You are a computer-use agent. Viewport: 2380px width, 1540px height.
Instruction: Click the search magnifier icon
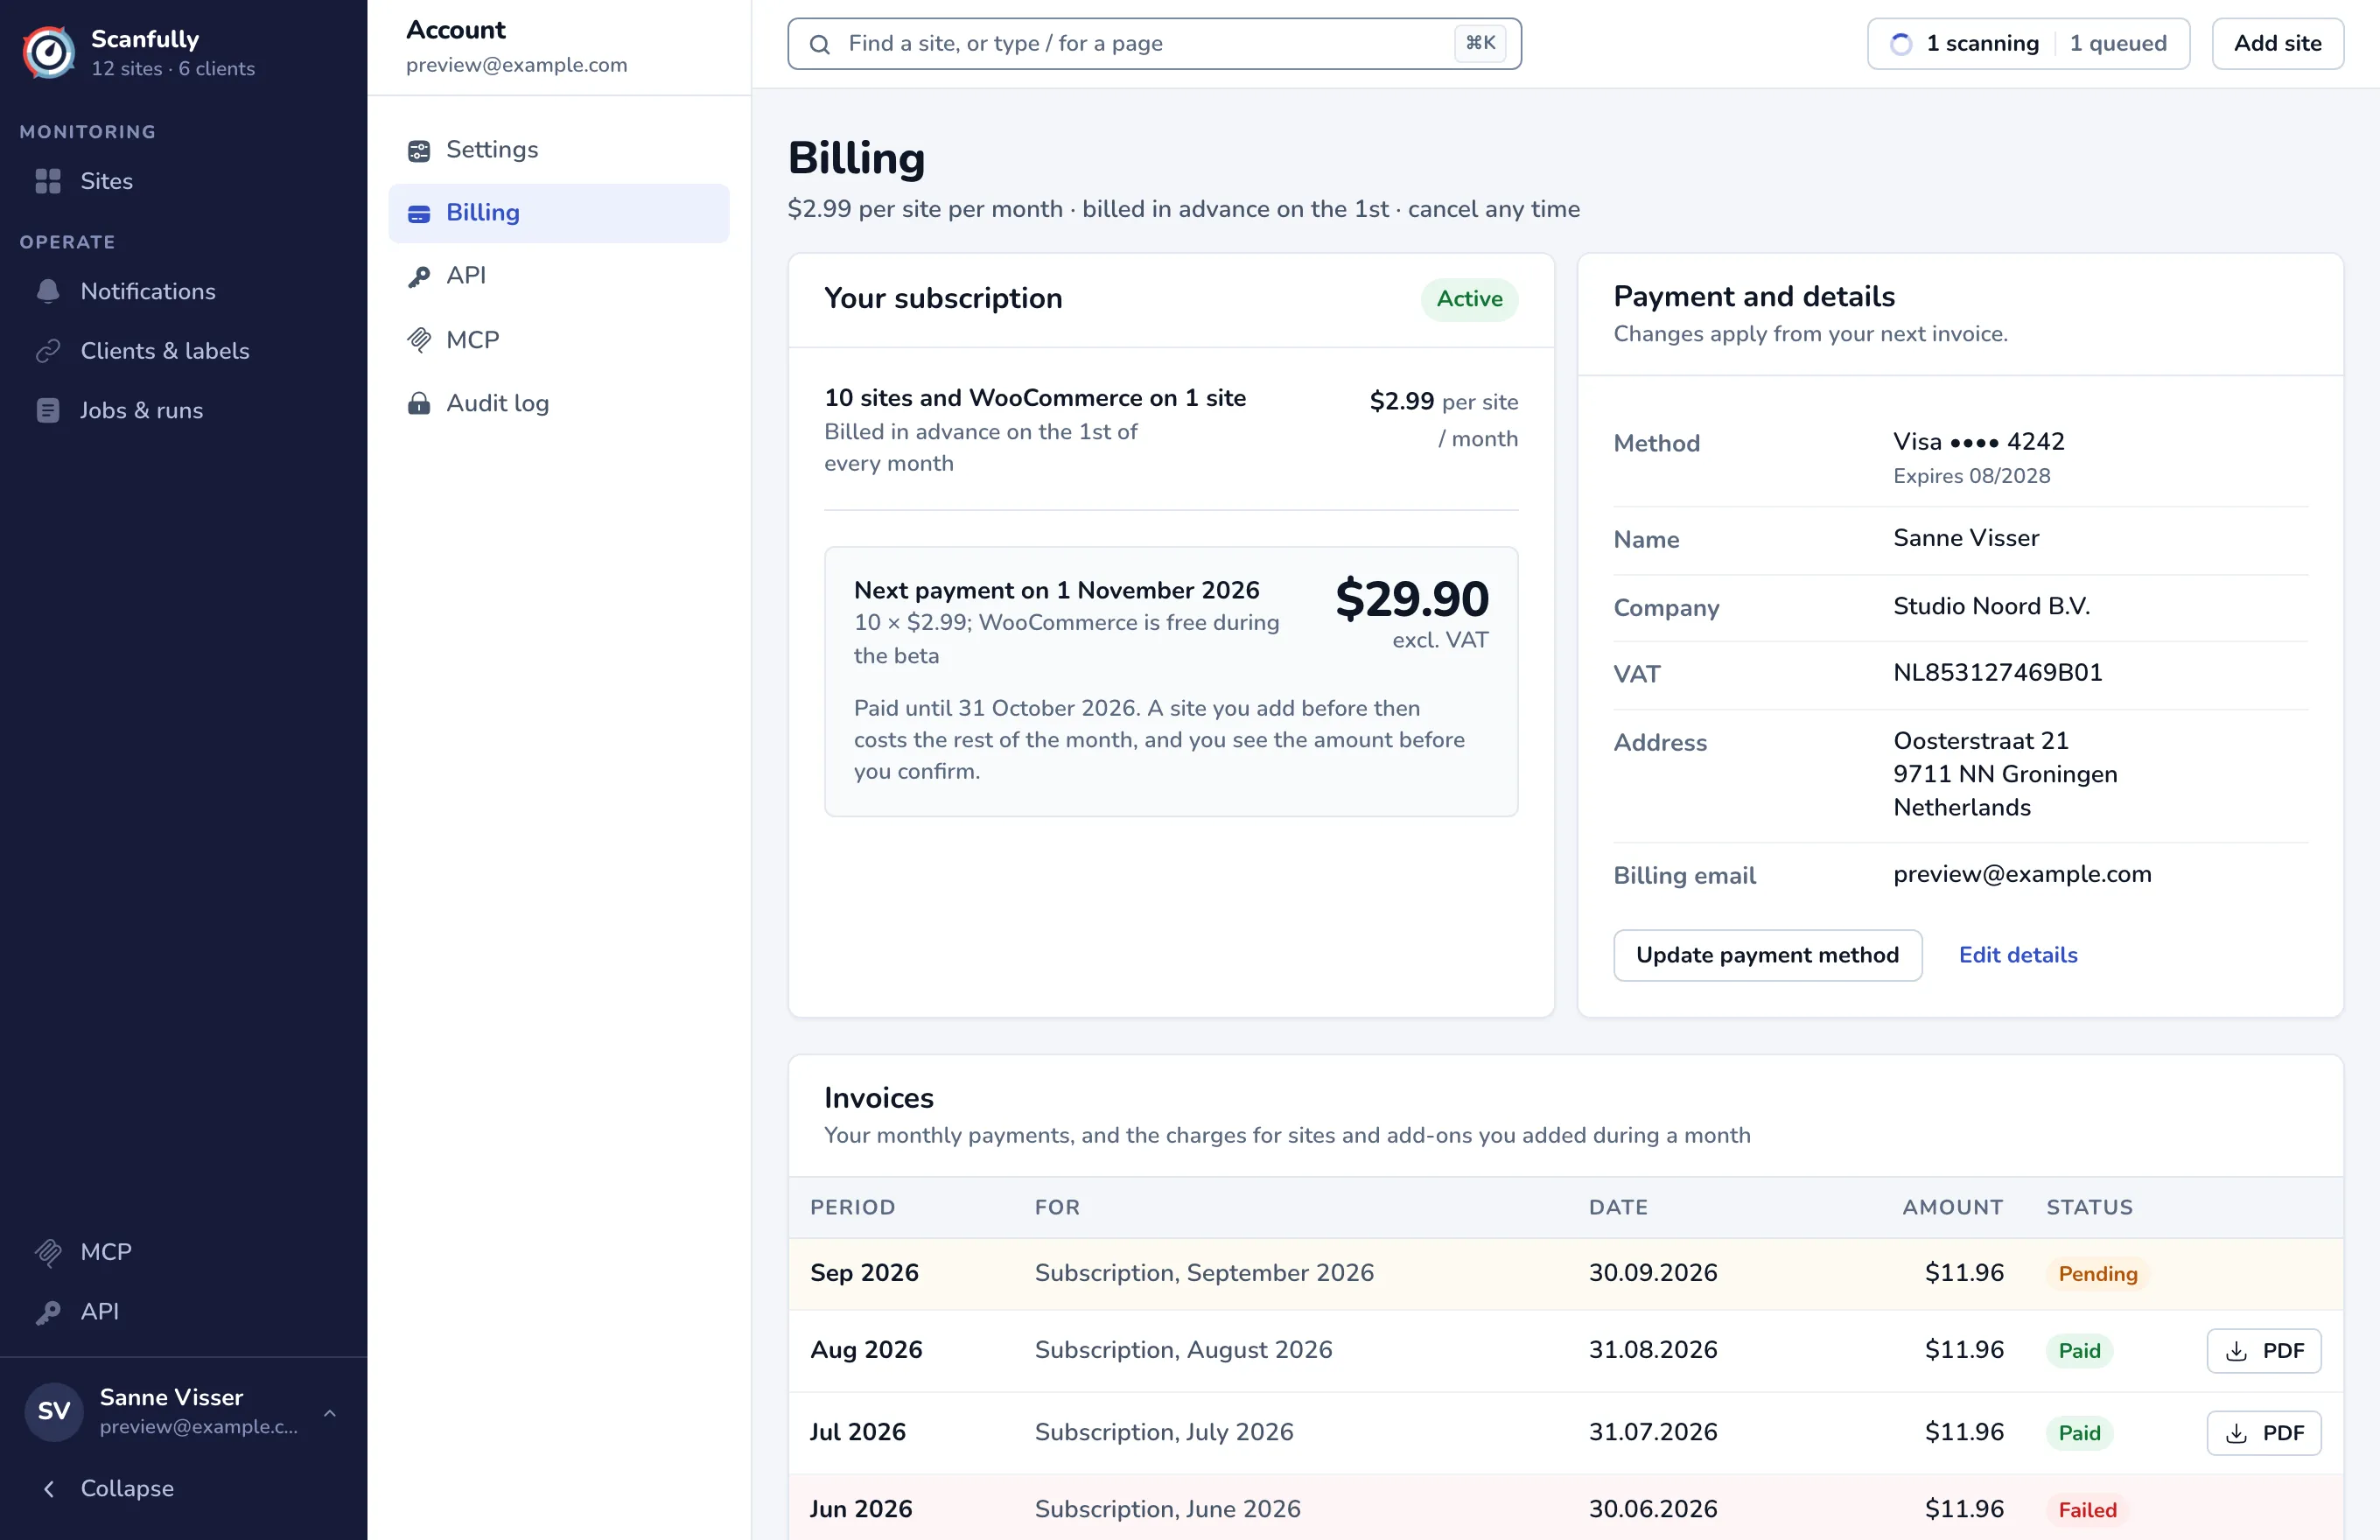point(820,44)
